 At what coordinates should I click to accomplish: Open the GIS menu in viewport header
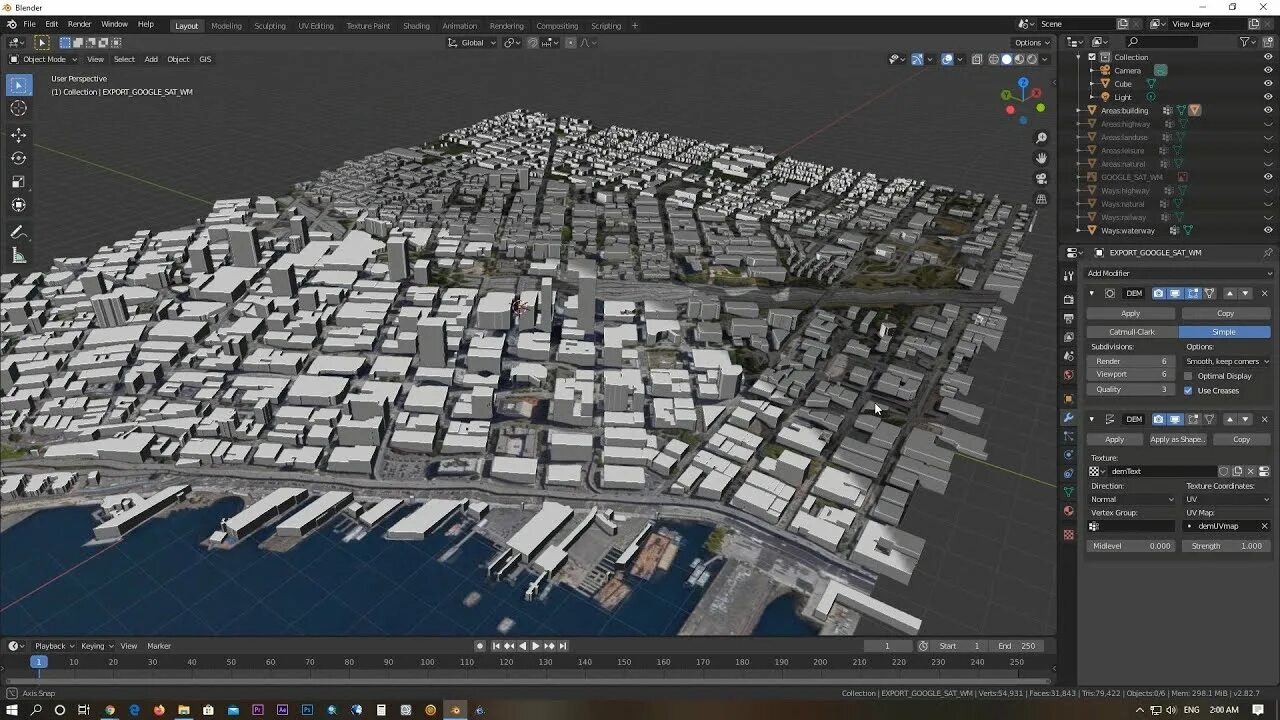point(205,59)
